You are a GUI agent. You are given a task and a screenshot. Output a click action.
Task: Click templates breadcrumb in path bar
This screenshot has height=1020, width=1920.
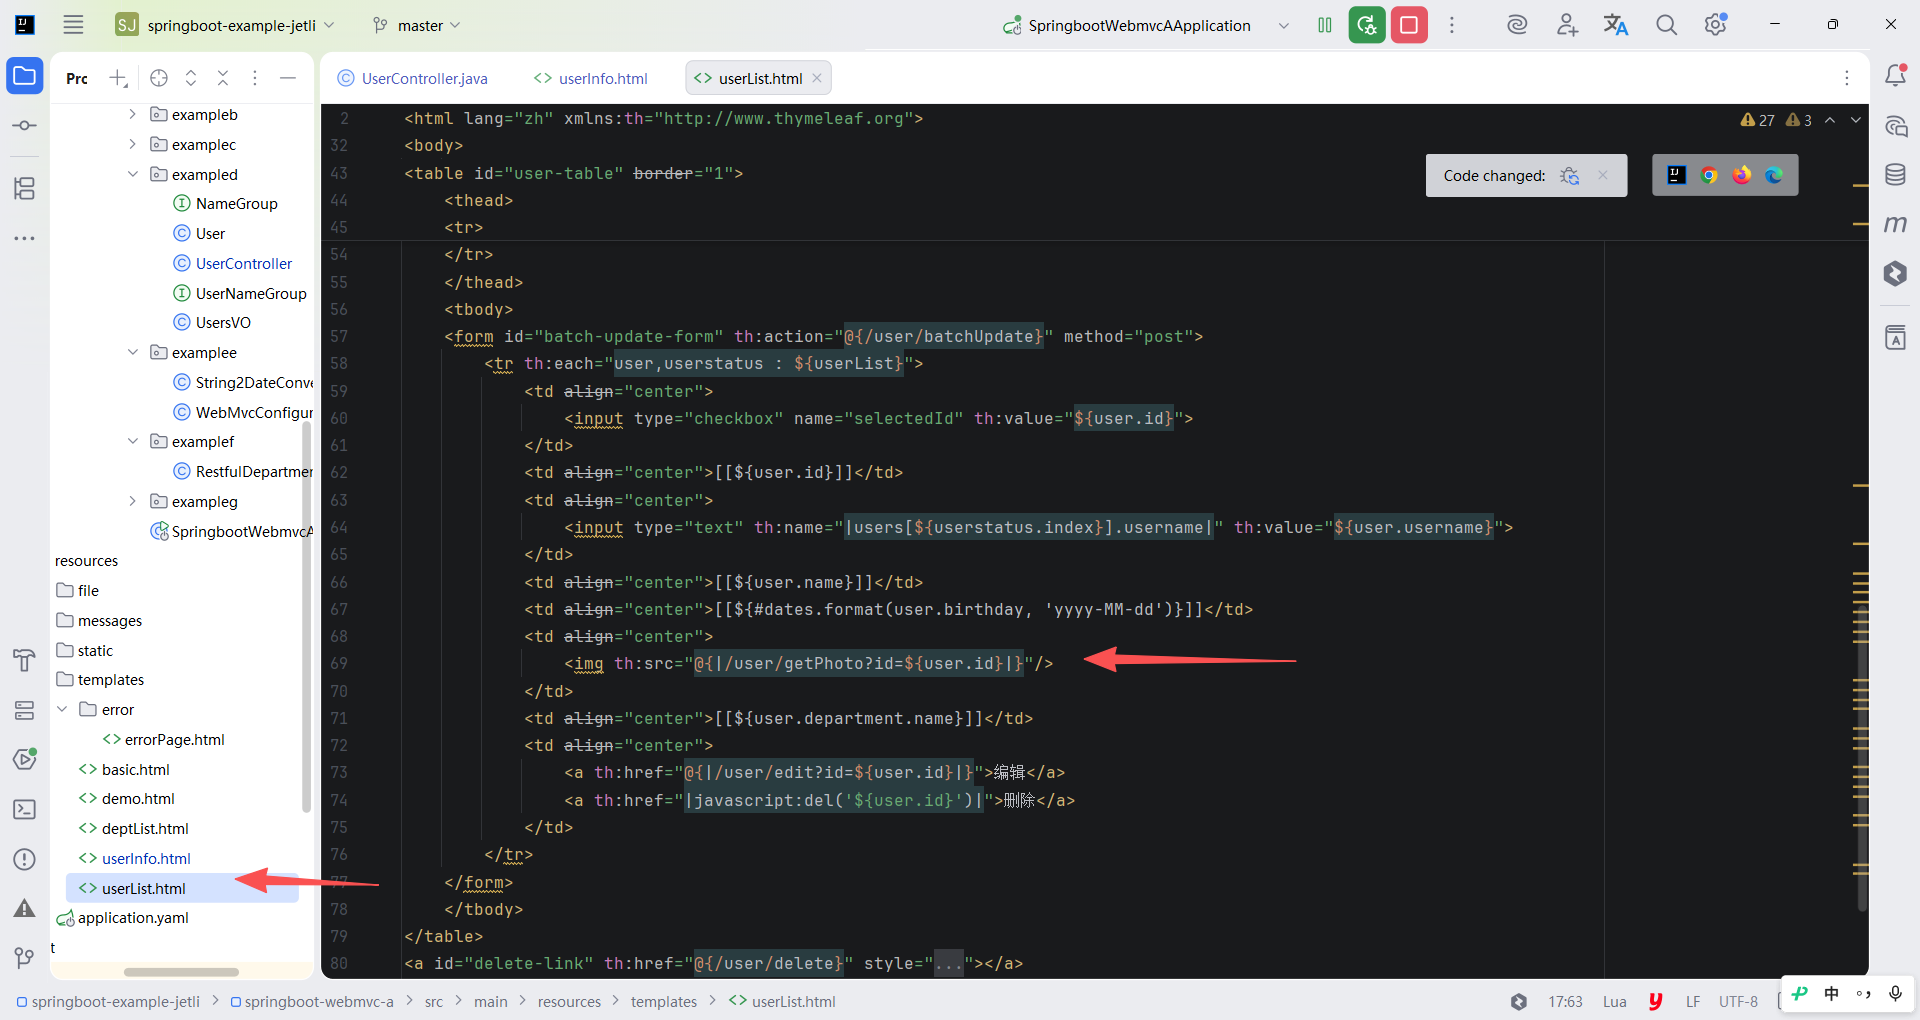[664, 1001]
